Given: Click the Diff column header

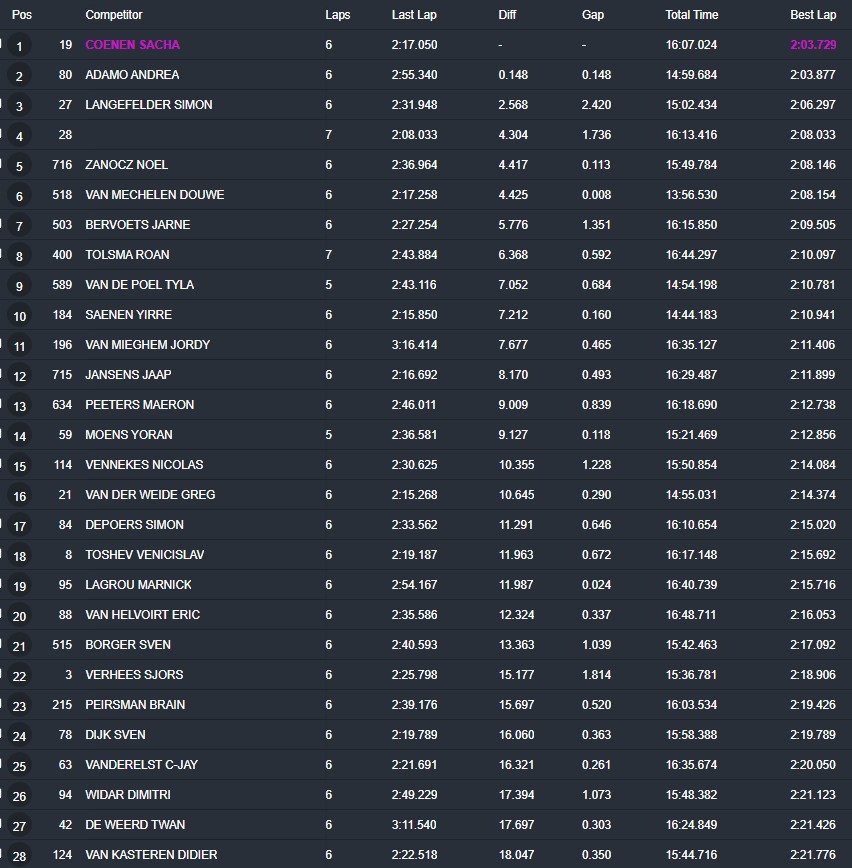Looking at the screenshot, I should (507, 15).
